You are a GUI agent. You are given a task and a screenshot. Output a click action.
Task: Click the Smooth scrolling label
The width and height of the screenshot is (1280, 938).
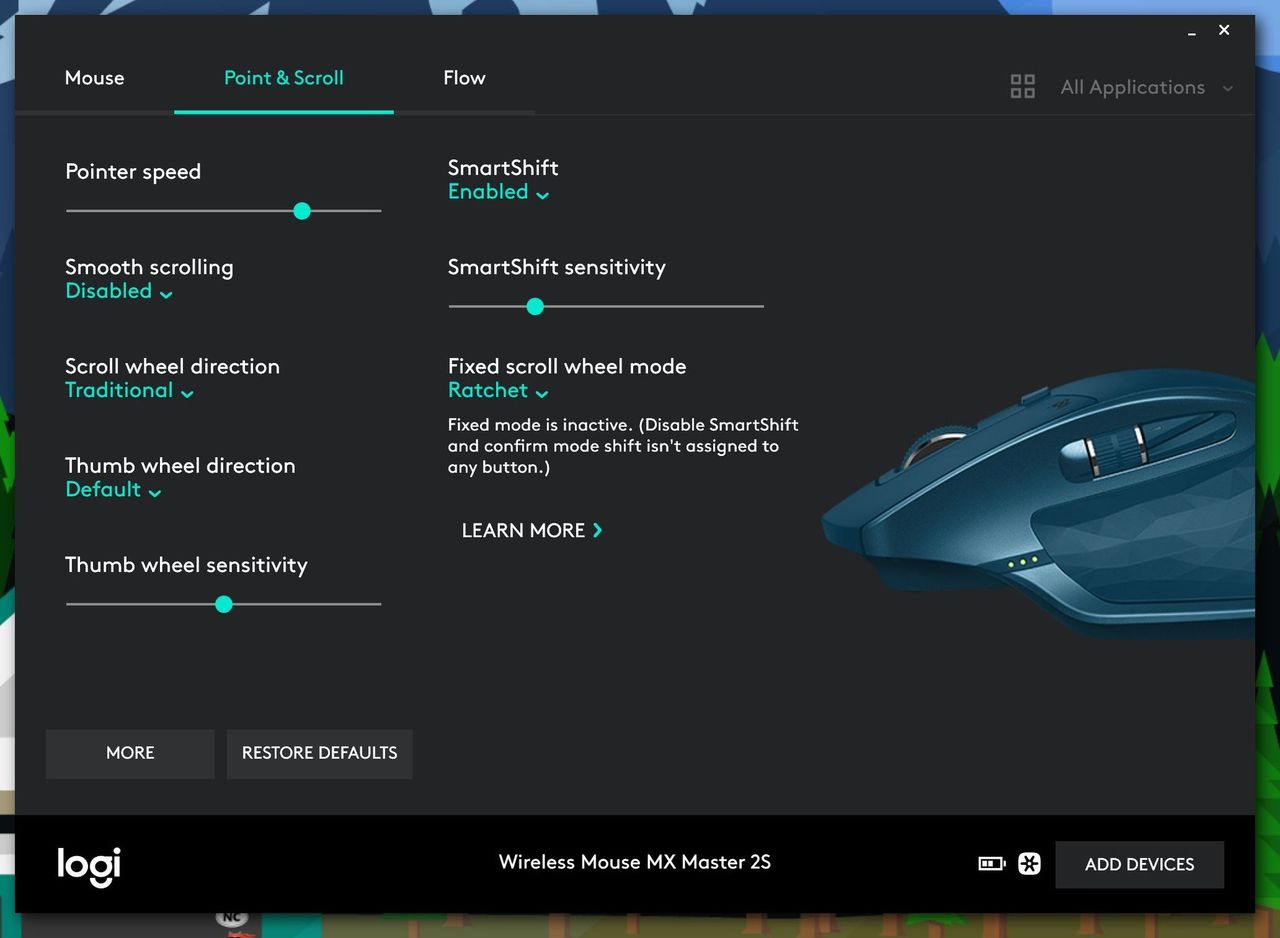(149, 267)
